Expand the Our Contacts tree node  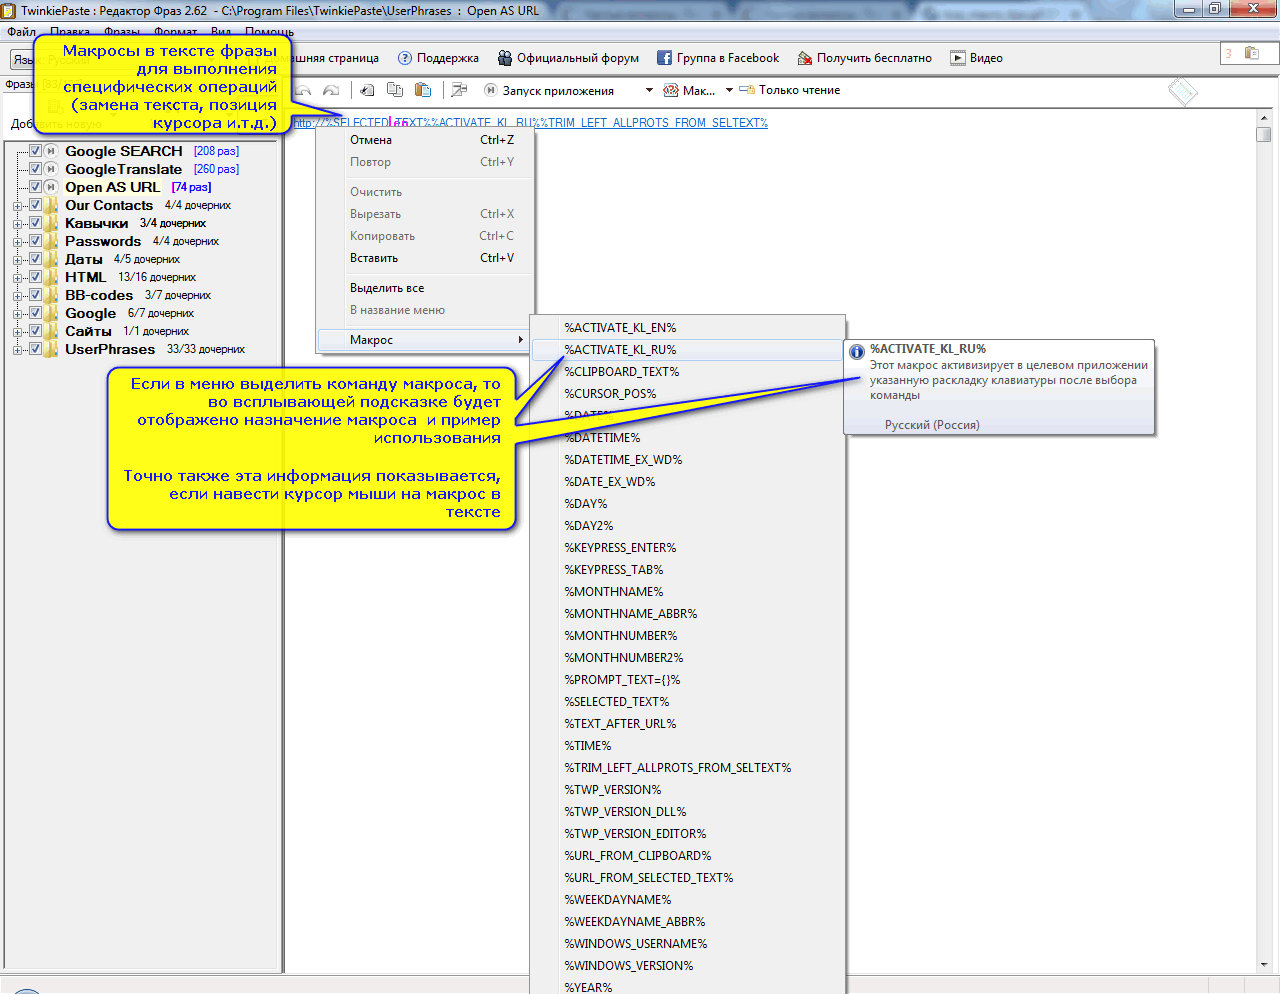pyautogui.click(x=17, y=206)
